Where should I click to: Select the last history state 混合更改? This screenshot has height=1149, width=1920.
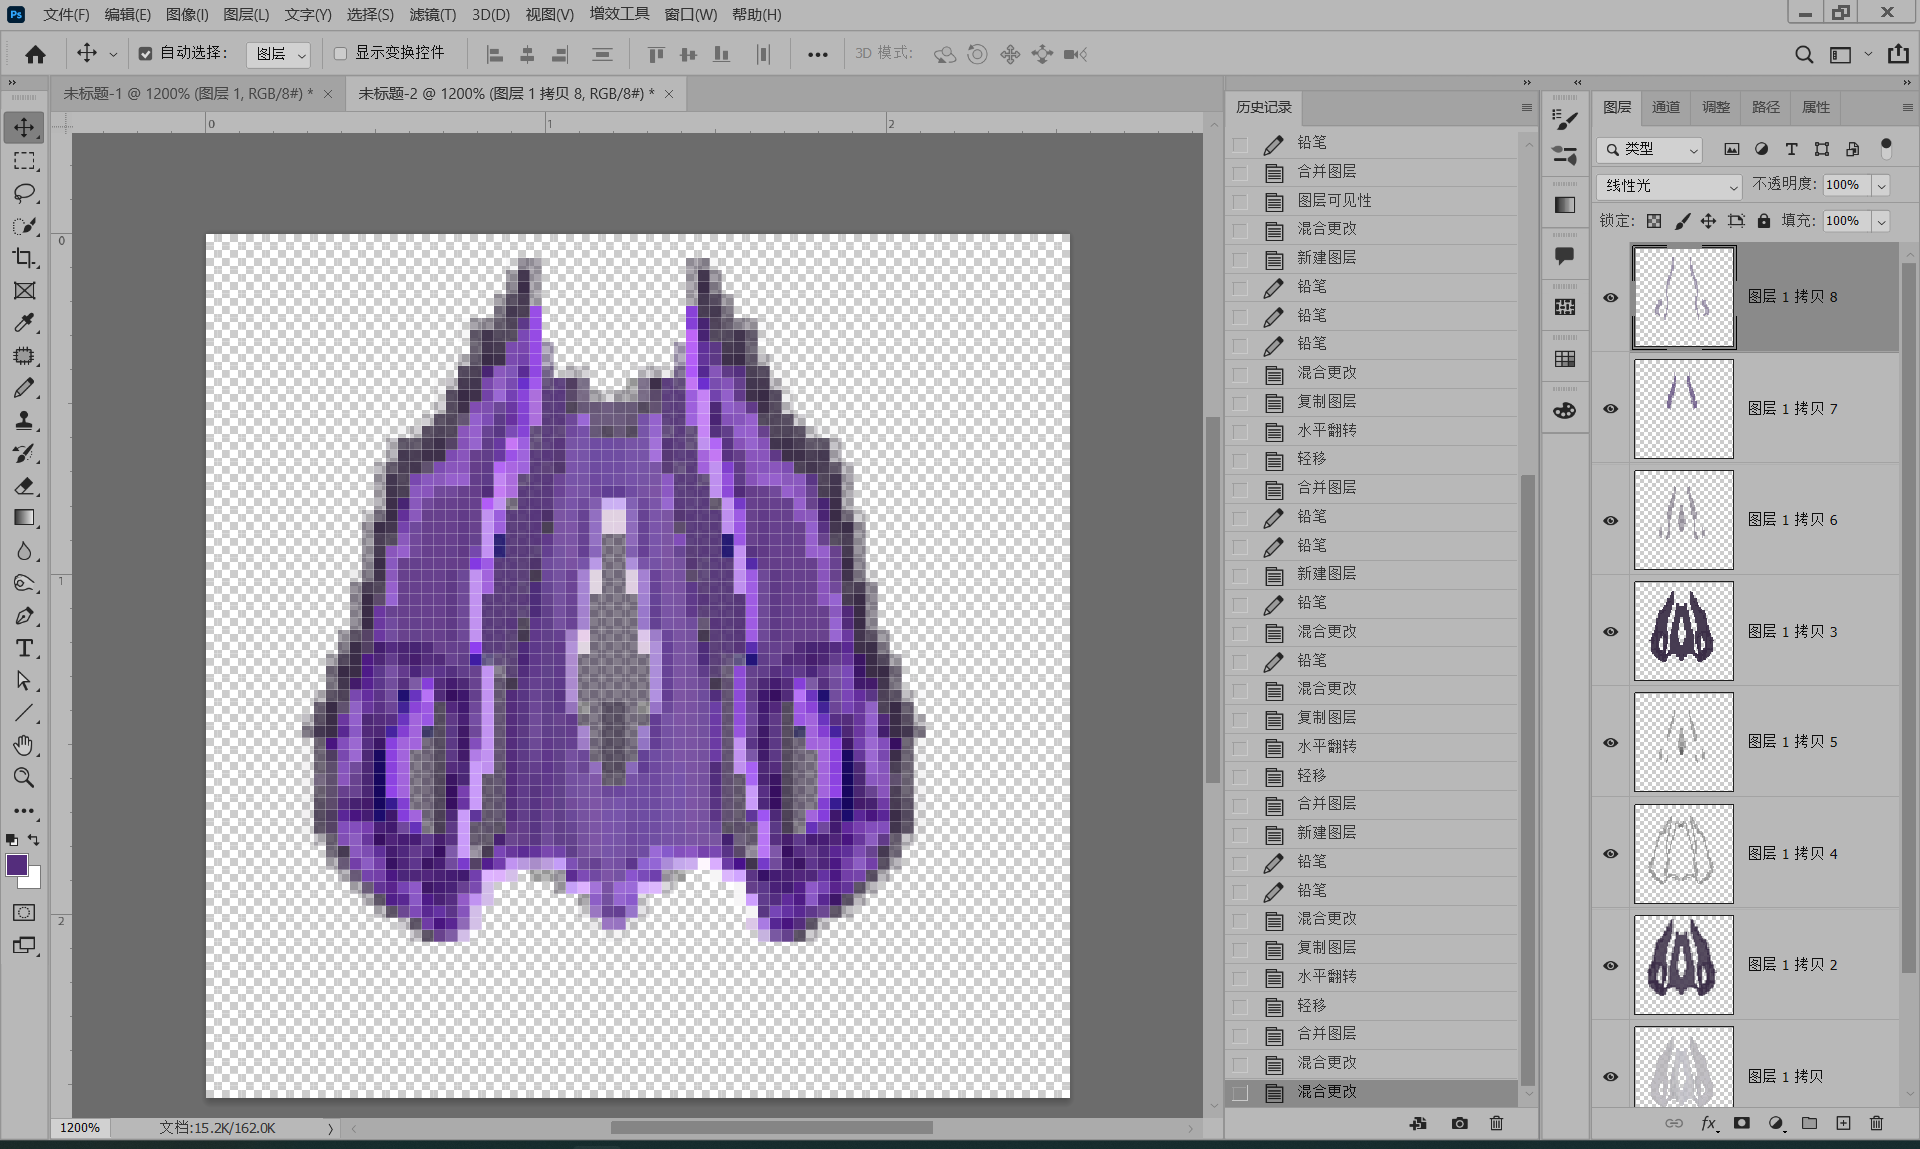pos(1371,1092)
